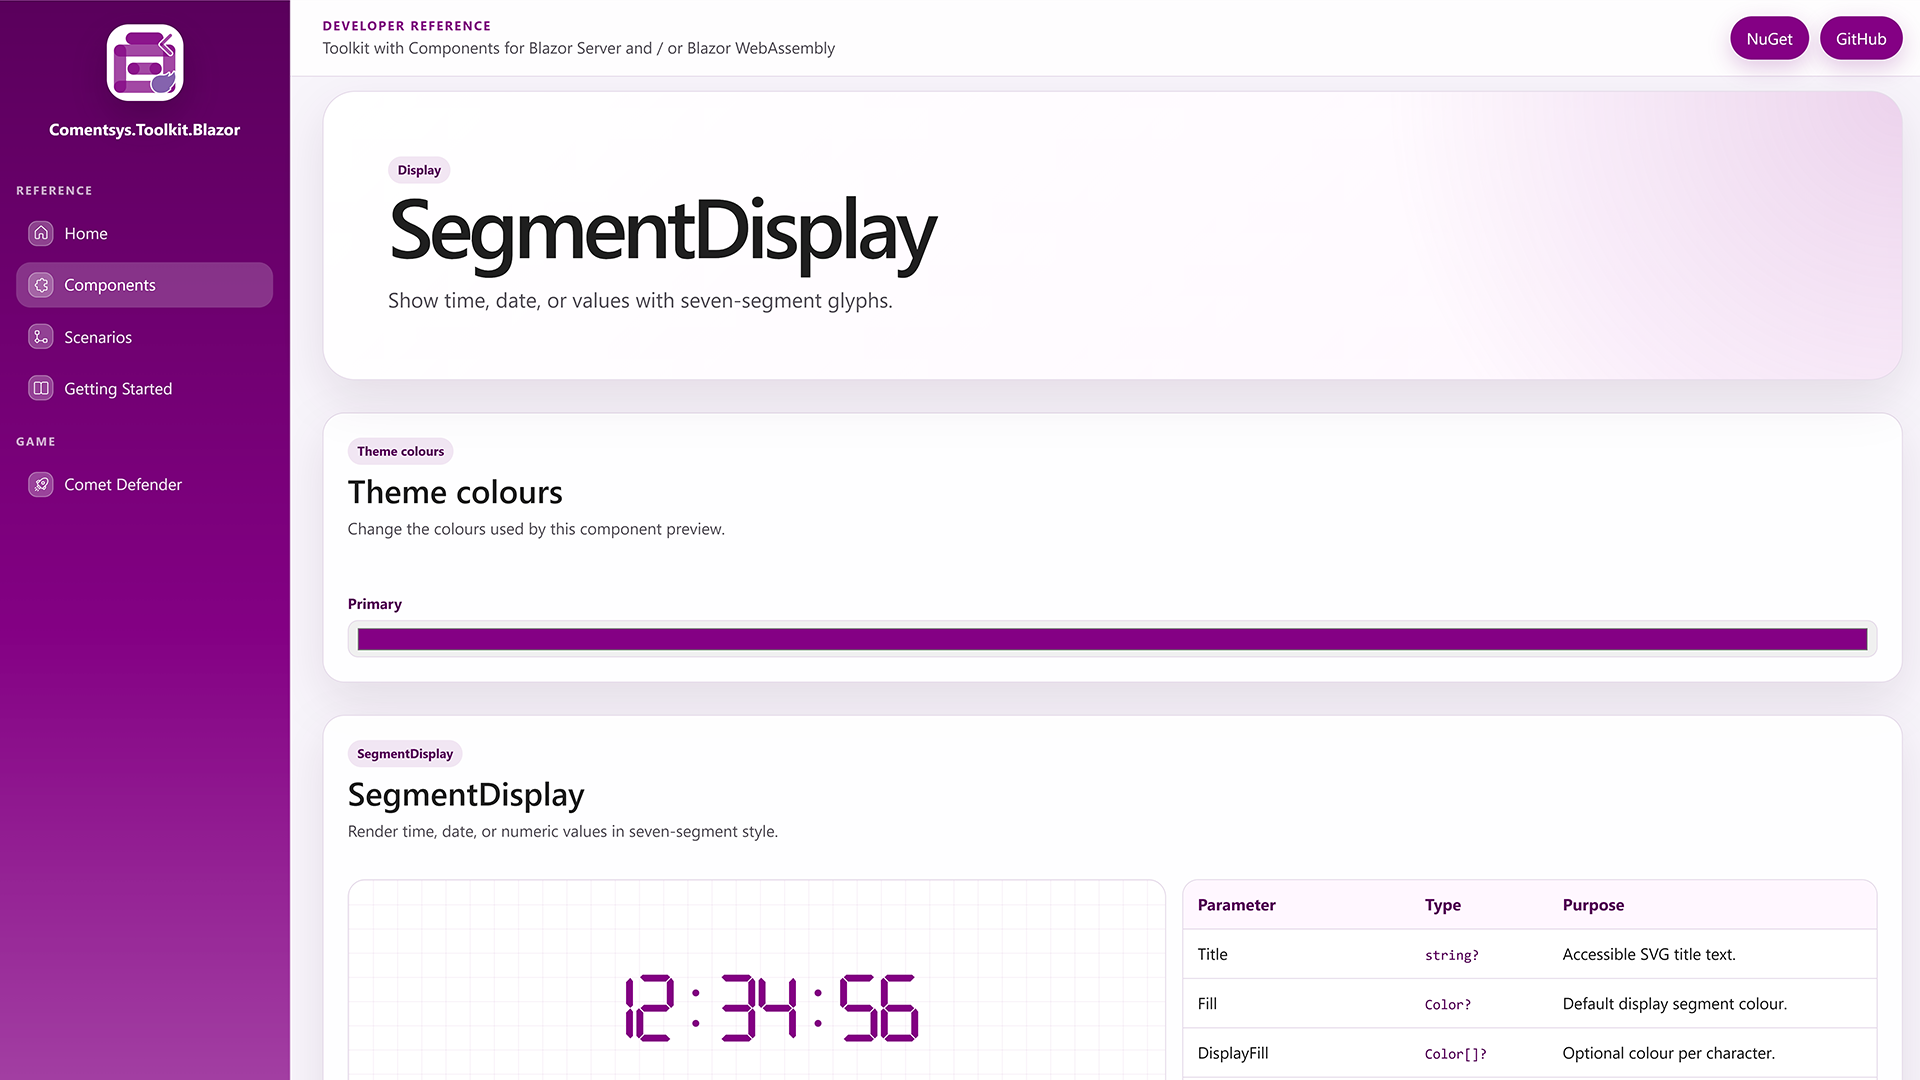
Task: Open Getting Started page
Action: coord(144,388)
